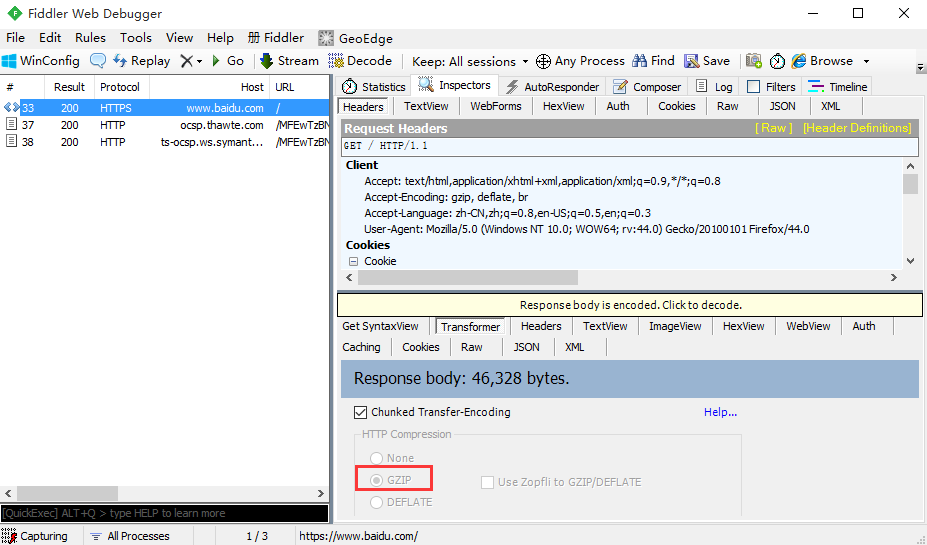Viewport: 927px width, 545px height.
Task: Check Use Zopfli to GZIP/DEFLATE
Action: (x=487, y=482)
